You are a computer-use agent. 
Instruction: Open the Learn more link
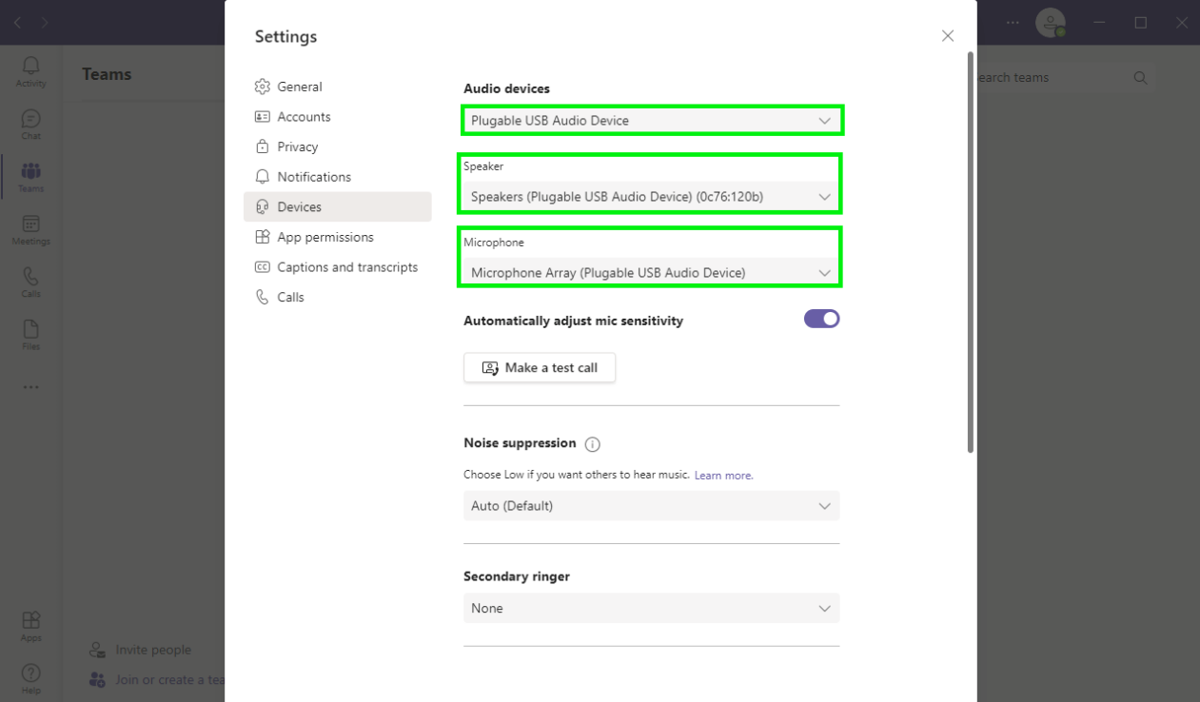723,475
